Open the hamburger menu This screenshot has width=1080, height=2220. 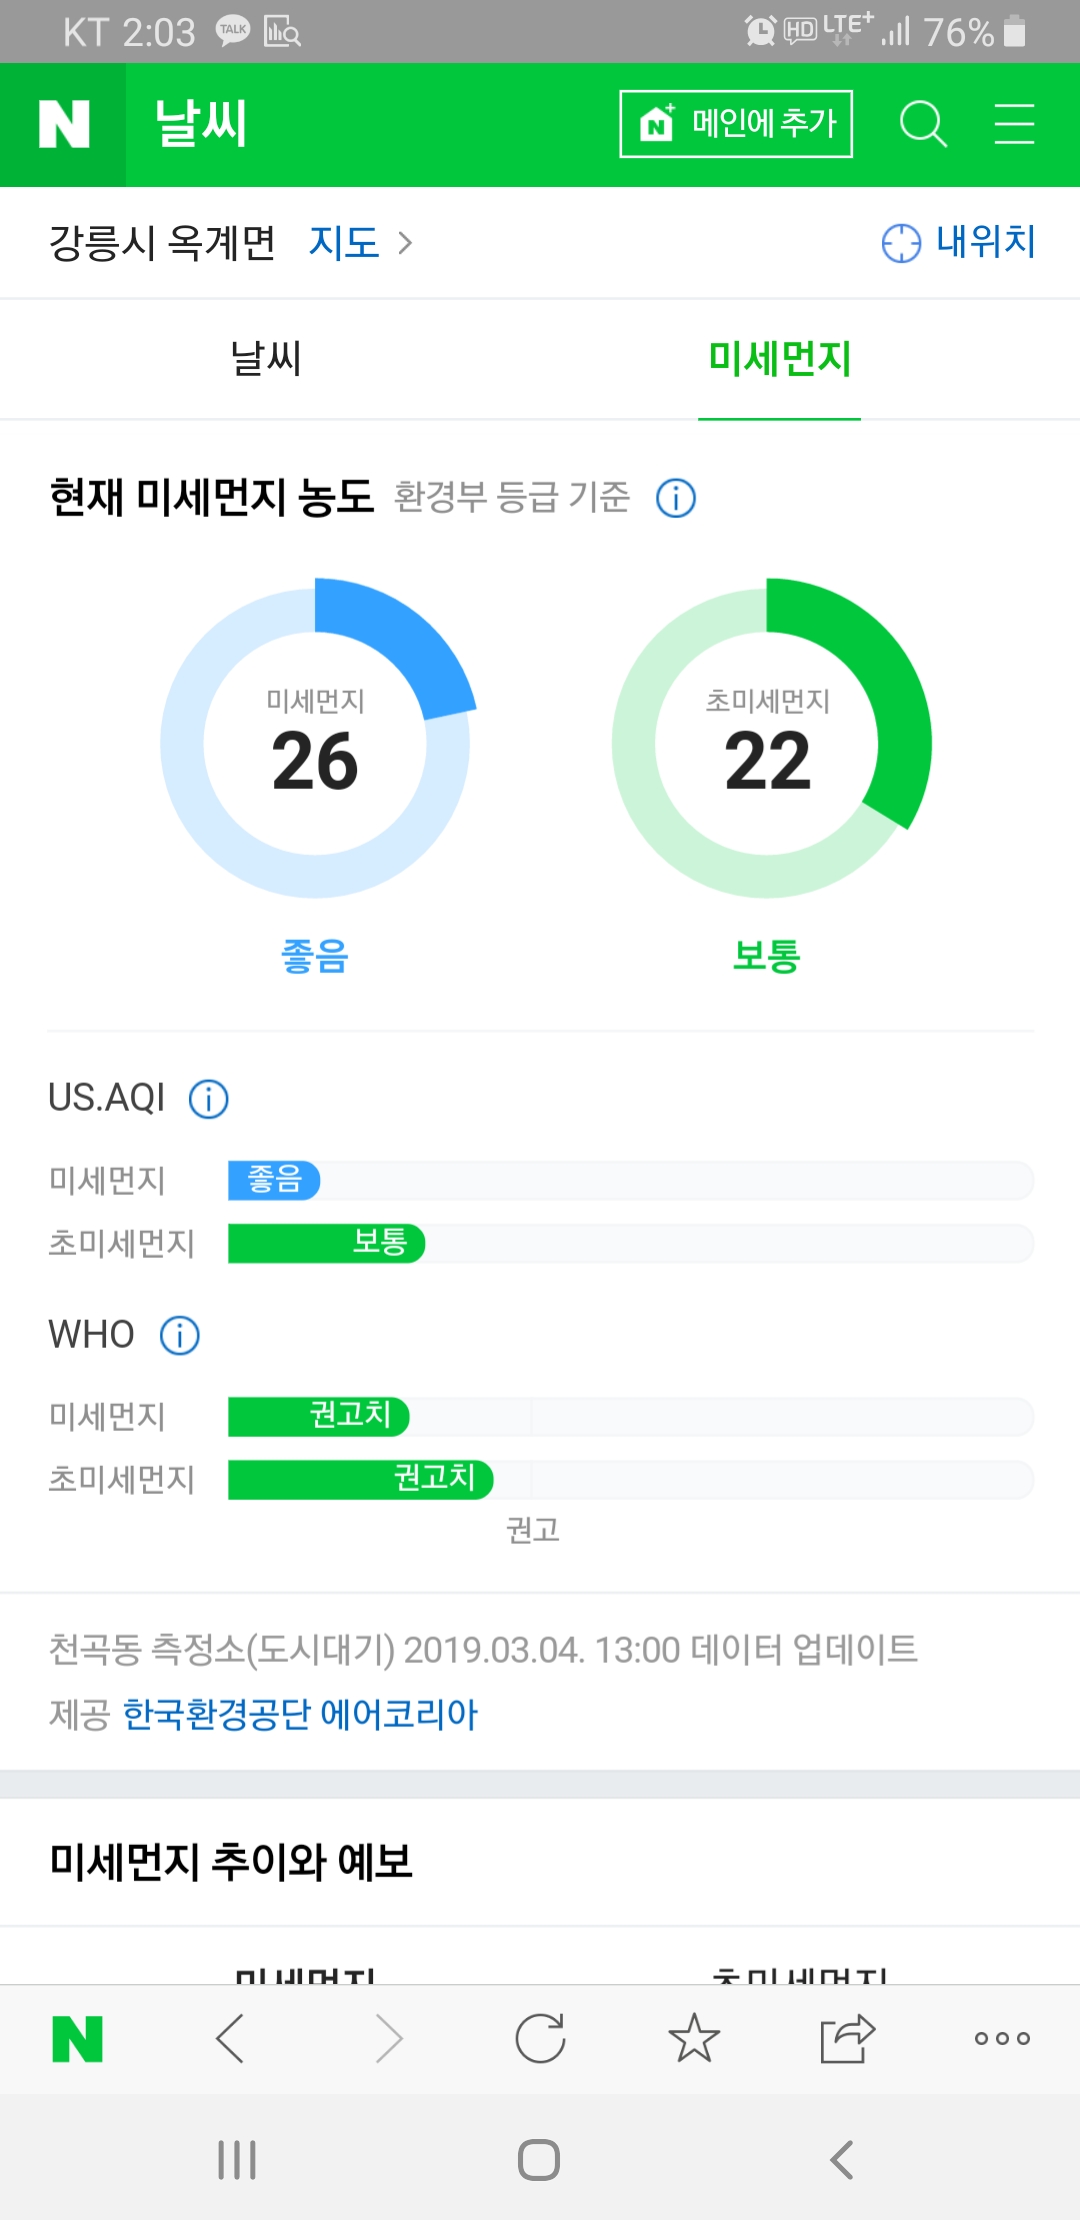[x=1014, y=125]
